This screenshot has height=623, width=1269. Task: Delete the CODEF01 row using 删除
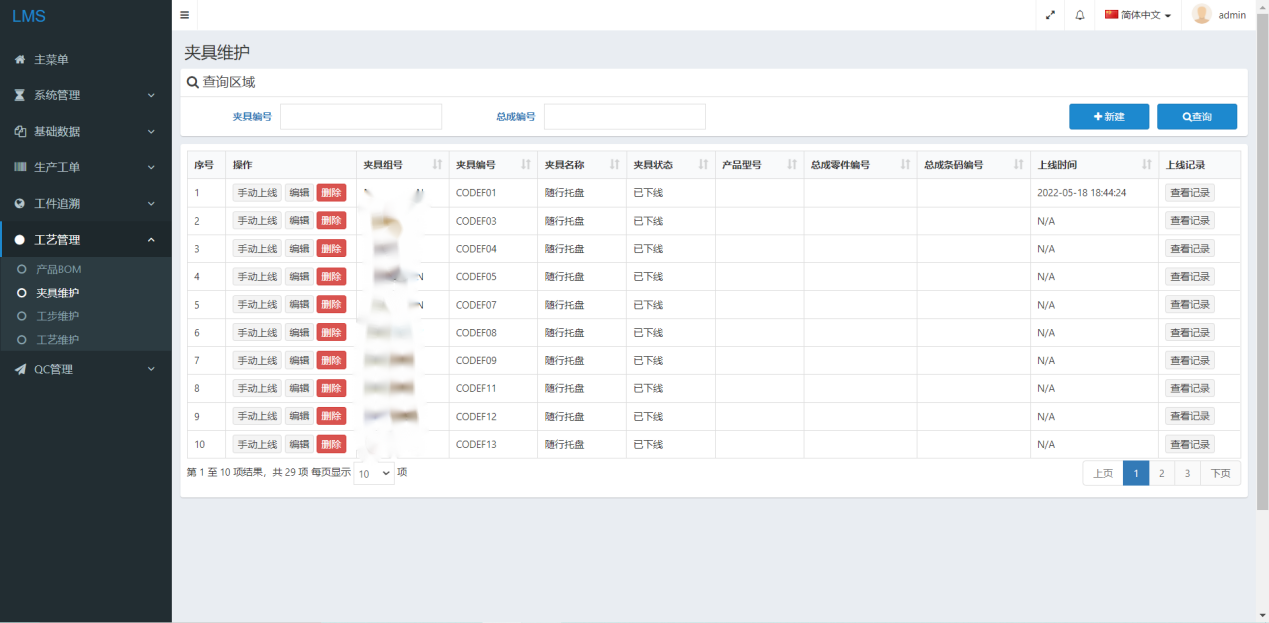point(331,193)
